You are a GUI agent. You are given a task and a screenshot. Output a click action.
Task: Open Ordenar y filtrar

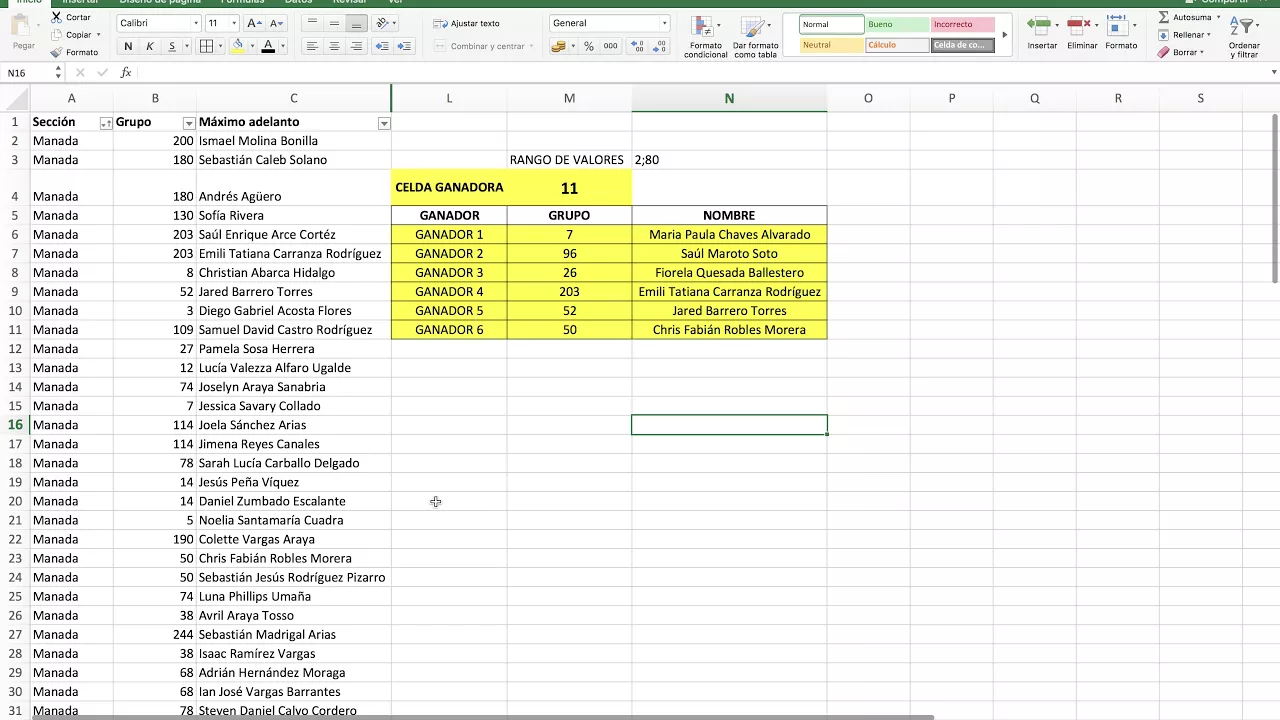point(1245,37)
